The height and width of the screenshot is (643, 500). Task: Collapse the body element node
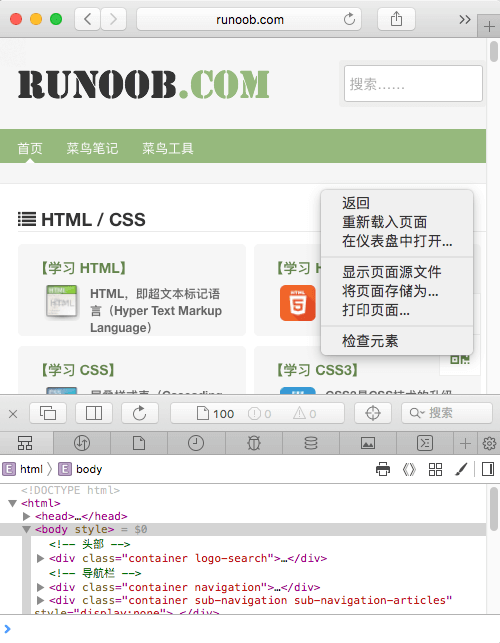point(27,529)
